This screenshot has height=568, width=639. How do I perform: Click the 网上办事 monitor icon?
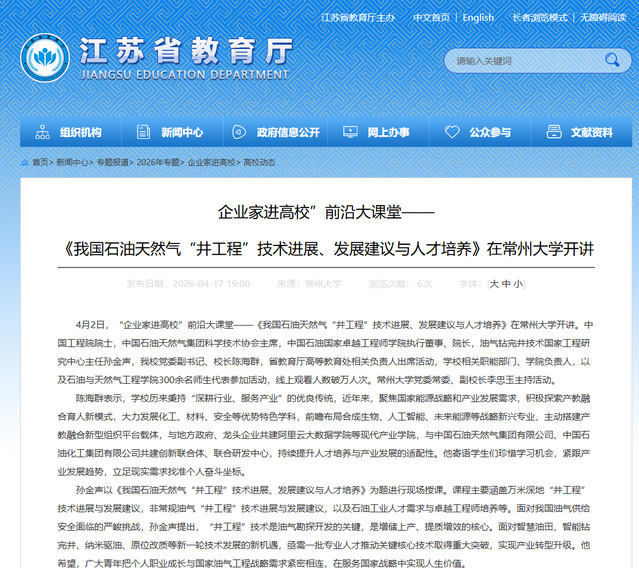tap(350, 132)
